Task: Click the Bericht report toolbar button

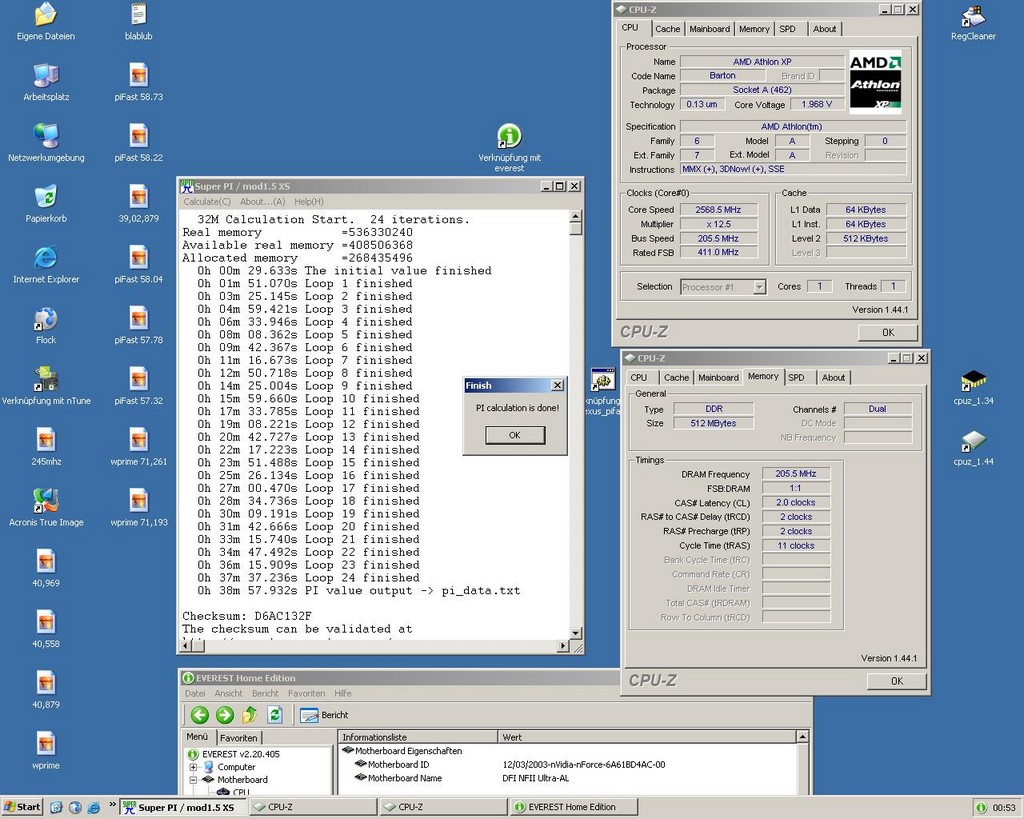Action: click(x=325, y=715)
